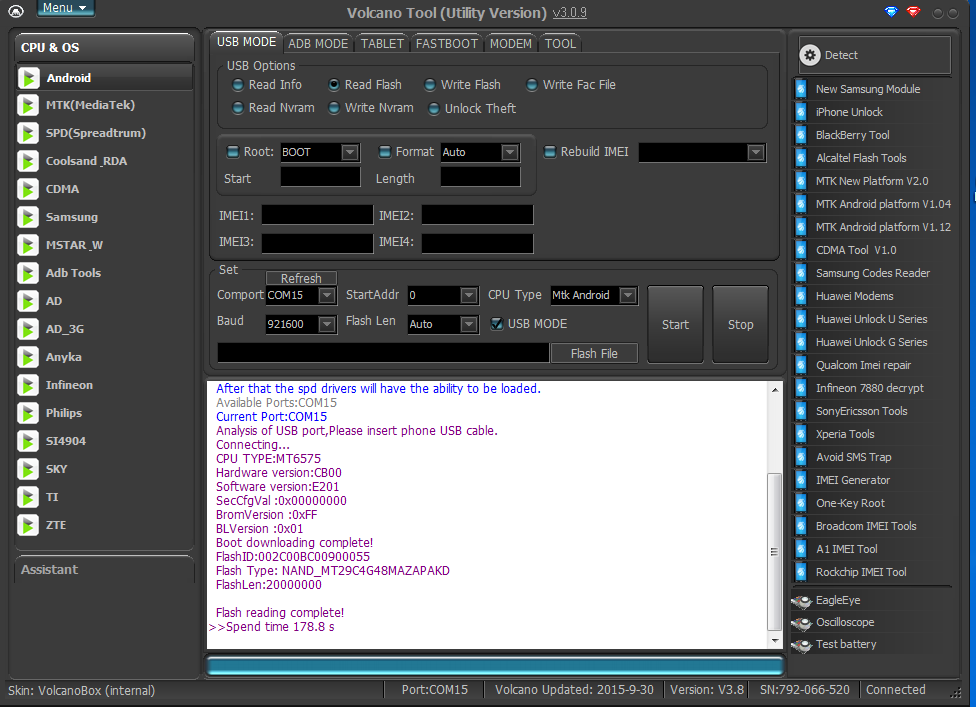Click the blue progress bar
Viewport: 976px width, 707px height.
click(x=495, y=666)
